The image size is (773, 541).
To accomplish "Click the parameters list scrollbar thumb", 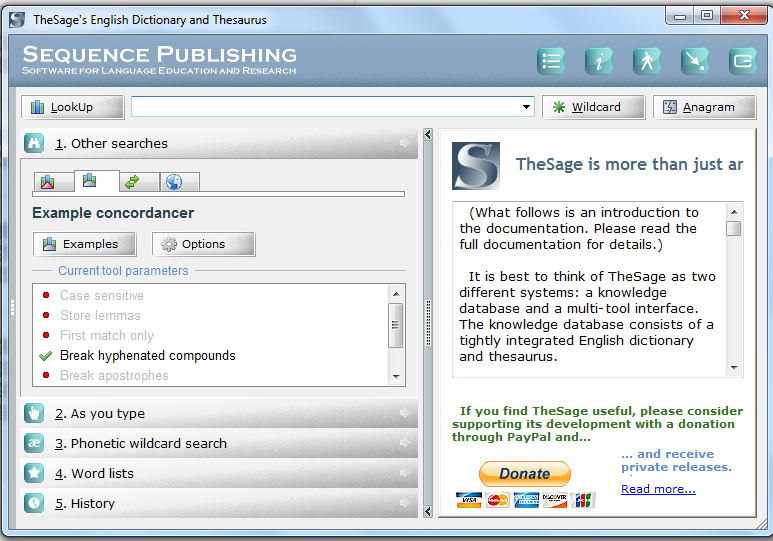I will point(395,325).
